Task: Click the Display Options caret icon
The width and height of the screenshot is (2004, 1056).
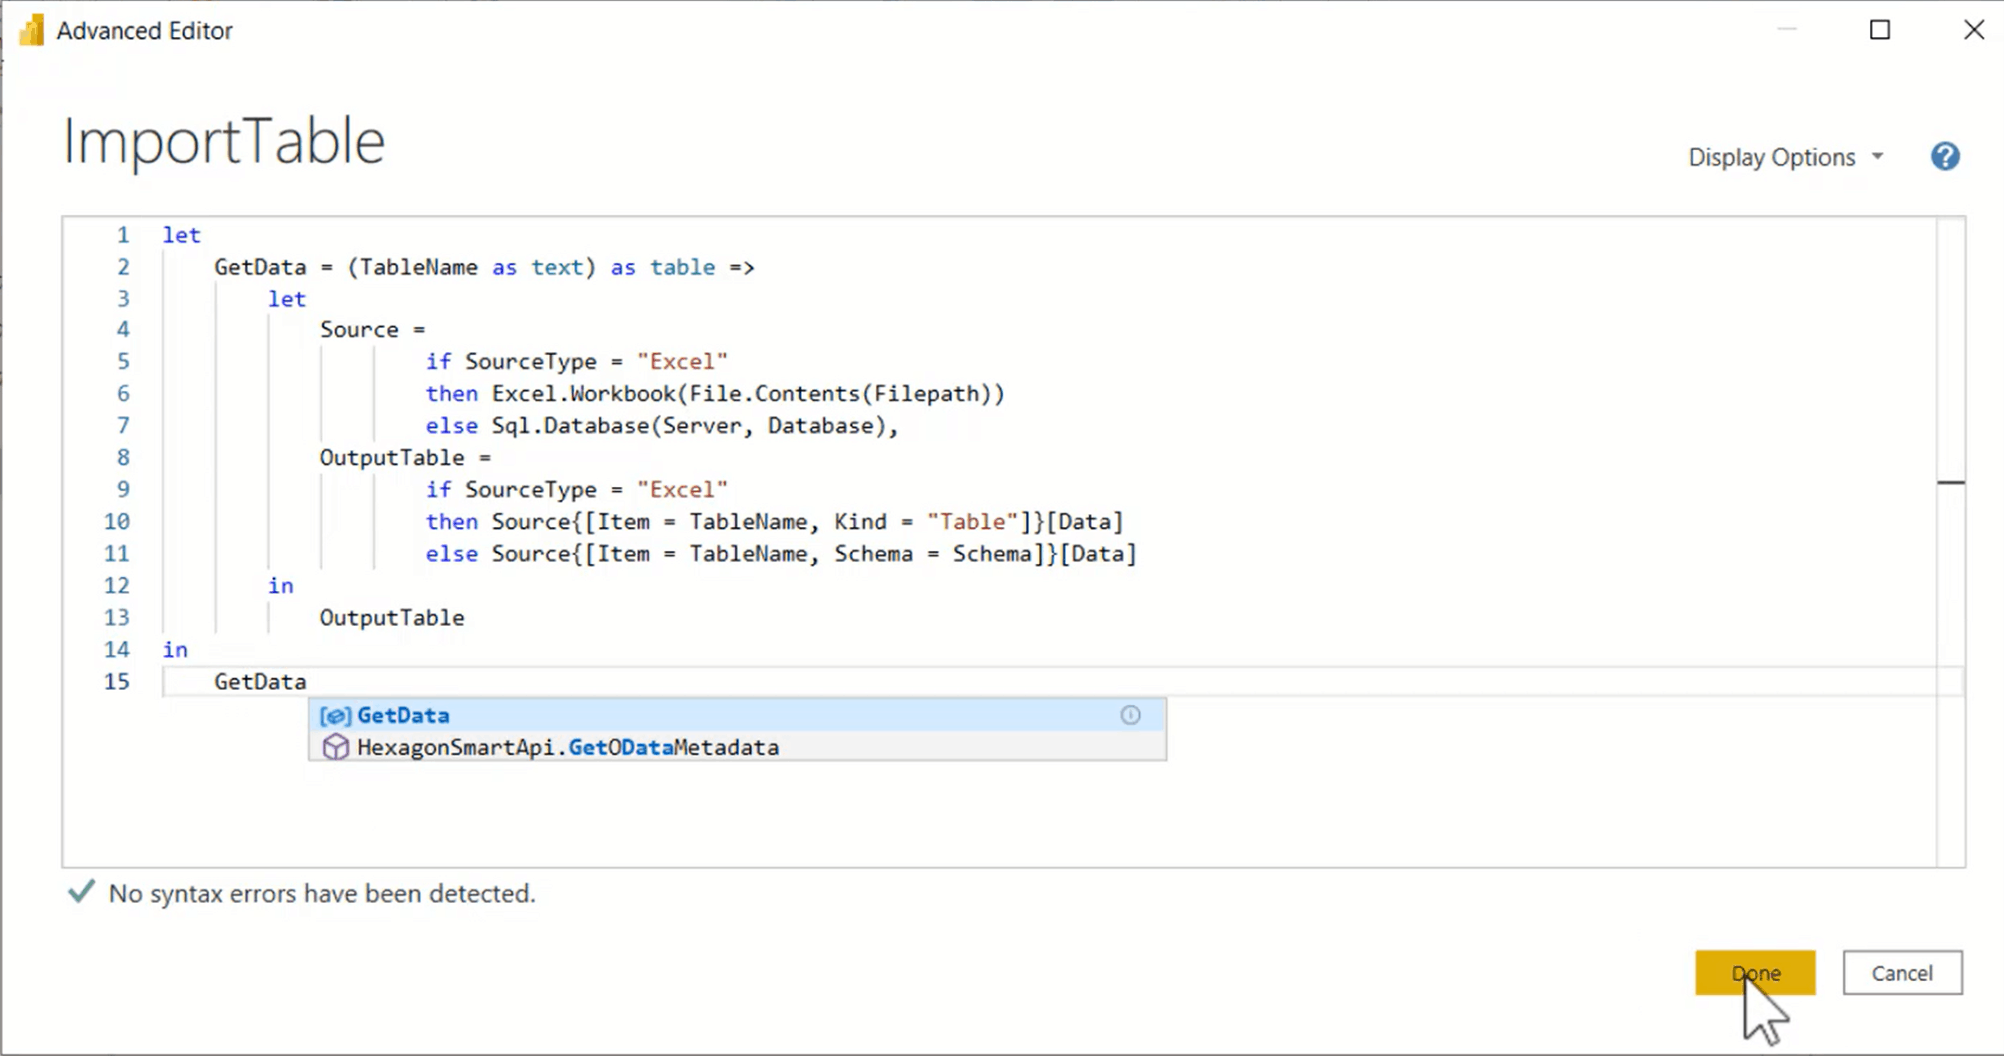Action: [1878, 156]
